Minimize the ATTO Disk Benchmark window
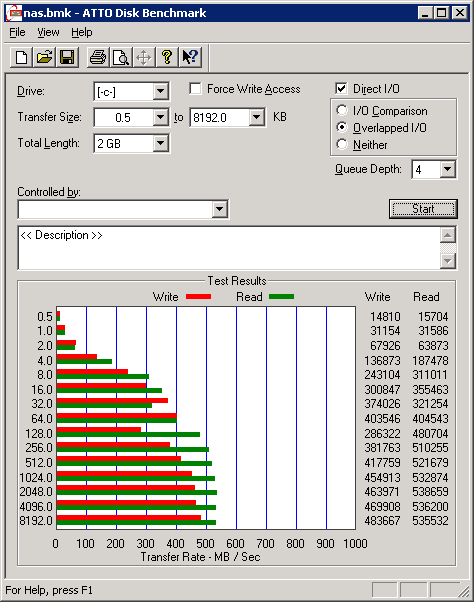The height and width of the screenshot is (602, 474). (425, 13)
